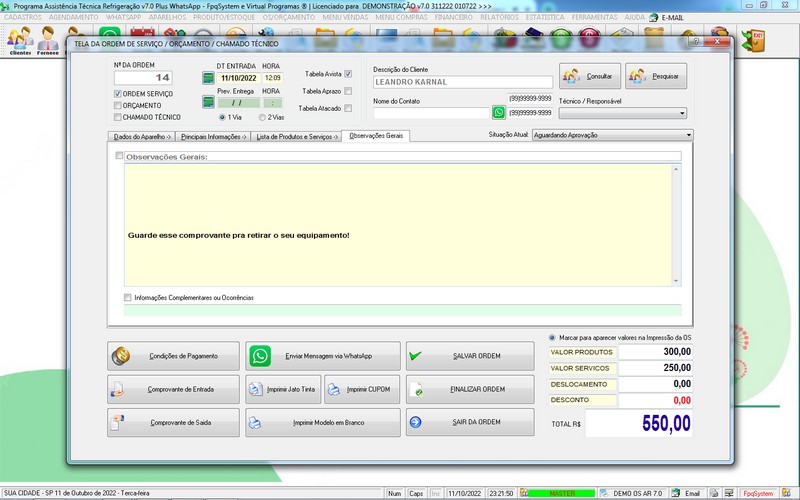Click the SALVAR ORDEM button

(x=470, y=356)
